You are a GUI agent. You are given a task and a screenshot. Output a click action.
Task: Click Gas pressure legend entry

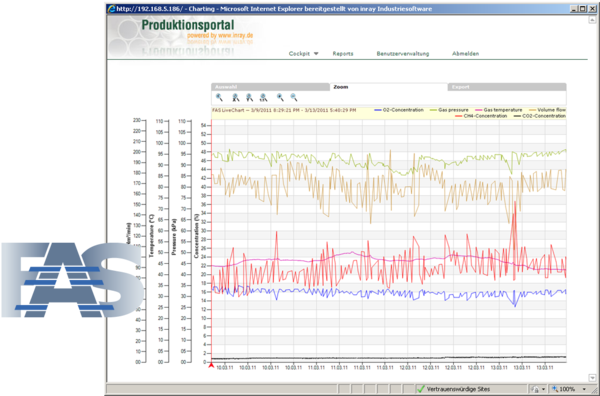(x=449, y=110)
